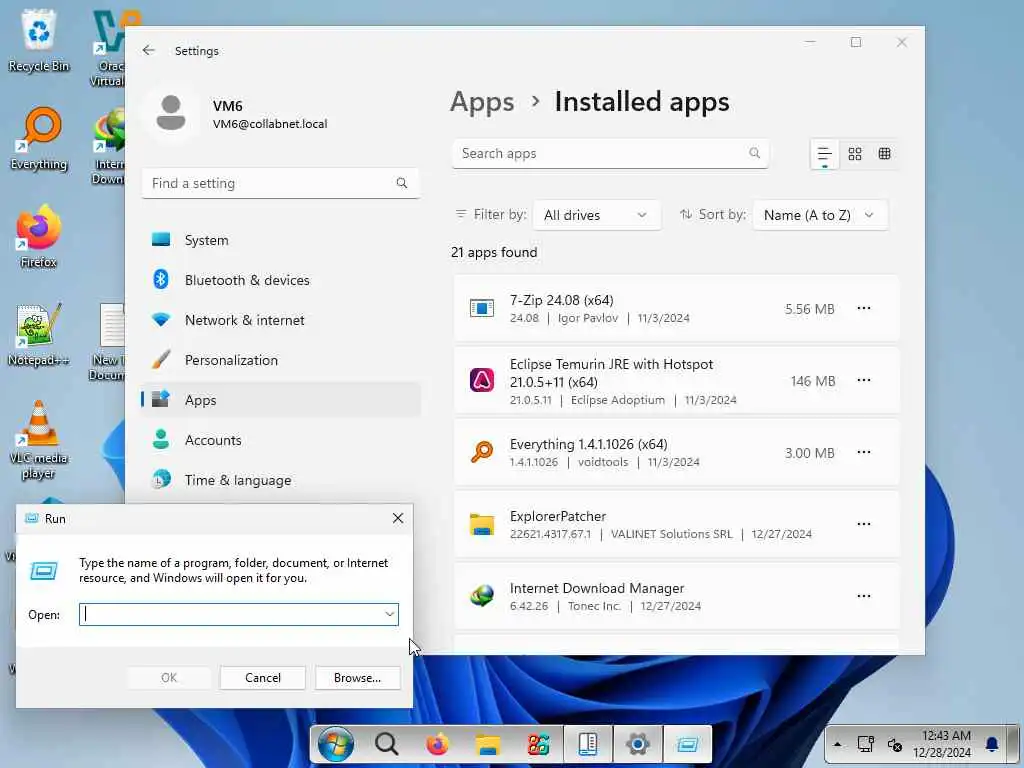1024x768 pixels.
Task: Select Firefox desktop shortcut
Action: (39, 236)
